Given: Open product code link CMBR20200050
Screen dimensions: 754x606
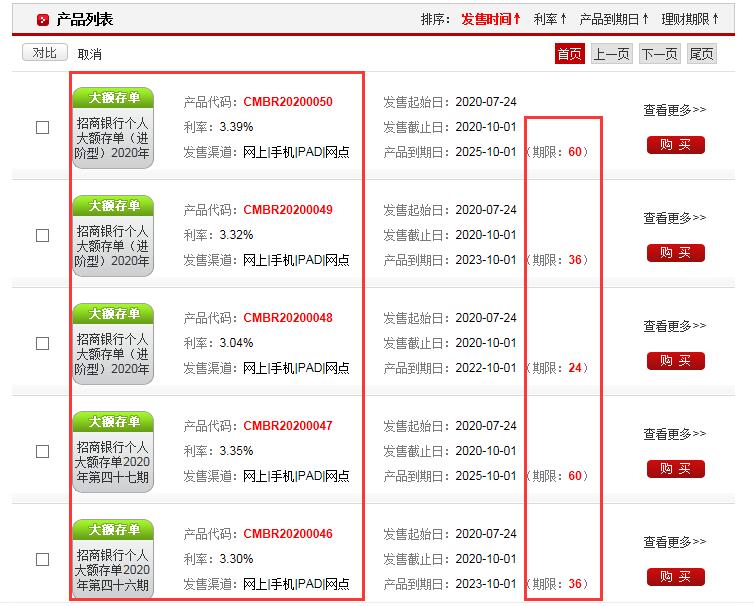Looking at the screenshot, I should pos(288,102).
